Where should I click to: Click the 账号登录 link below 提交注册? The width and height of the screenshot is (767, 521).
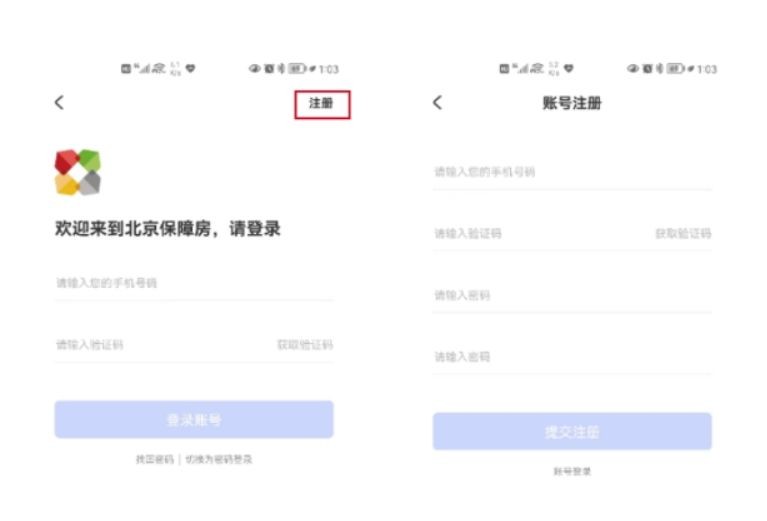click(x=572, y=471)
